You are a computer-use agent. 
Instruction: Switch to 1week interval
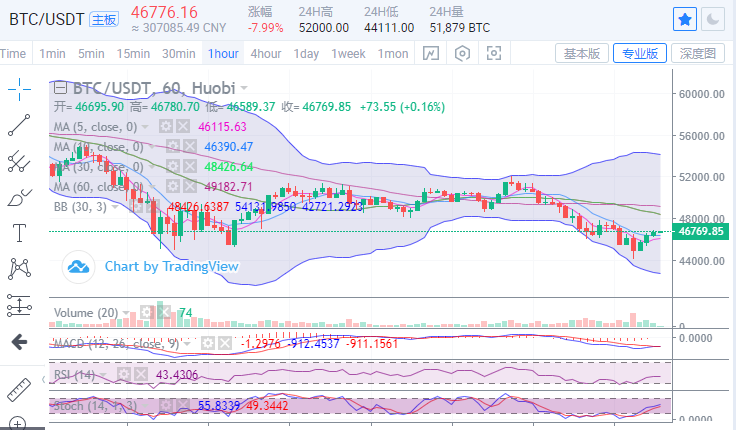pyautogui.click(x=348, y=54)
